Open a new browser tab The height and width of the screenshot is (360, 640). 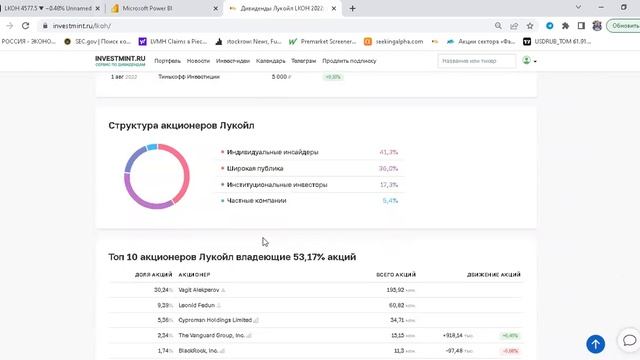353,8
